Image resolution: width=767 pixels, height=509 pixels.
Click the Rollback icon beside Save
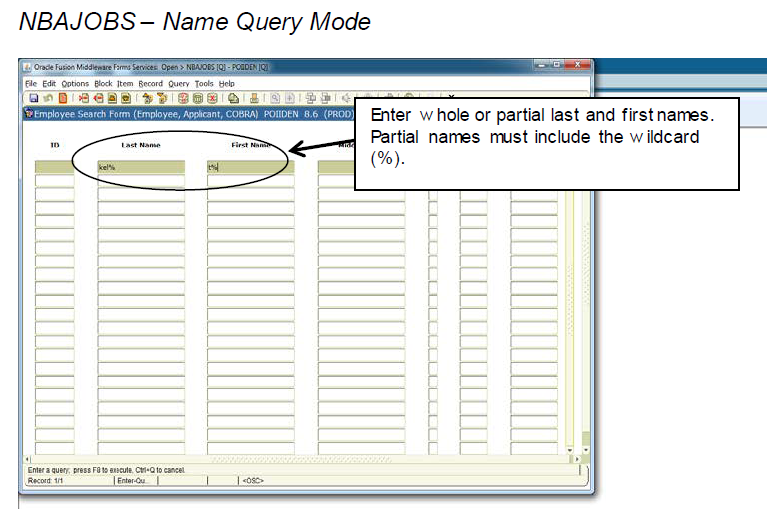click(x=45, y=98)
